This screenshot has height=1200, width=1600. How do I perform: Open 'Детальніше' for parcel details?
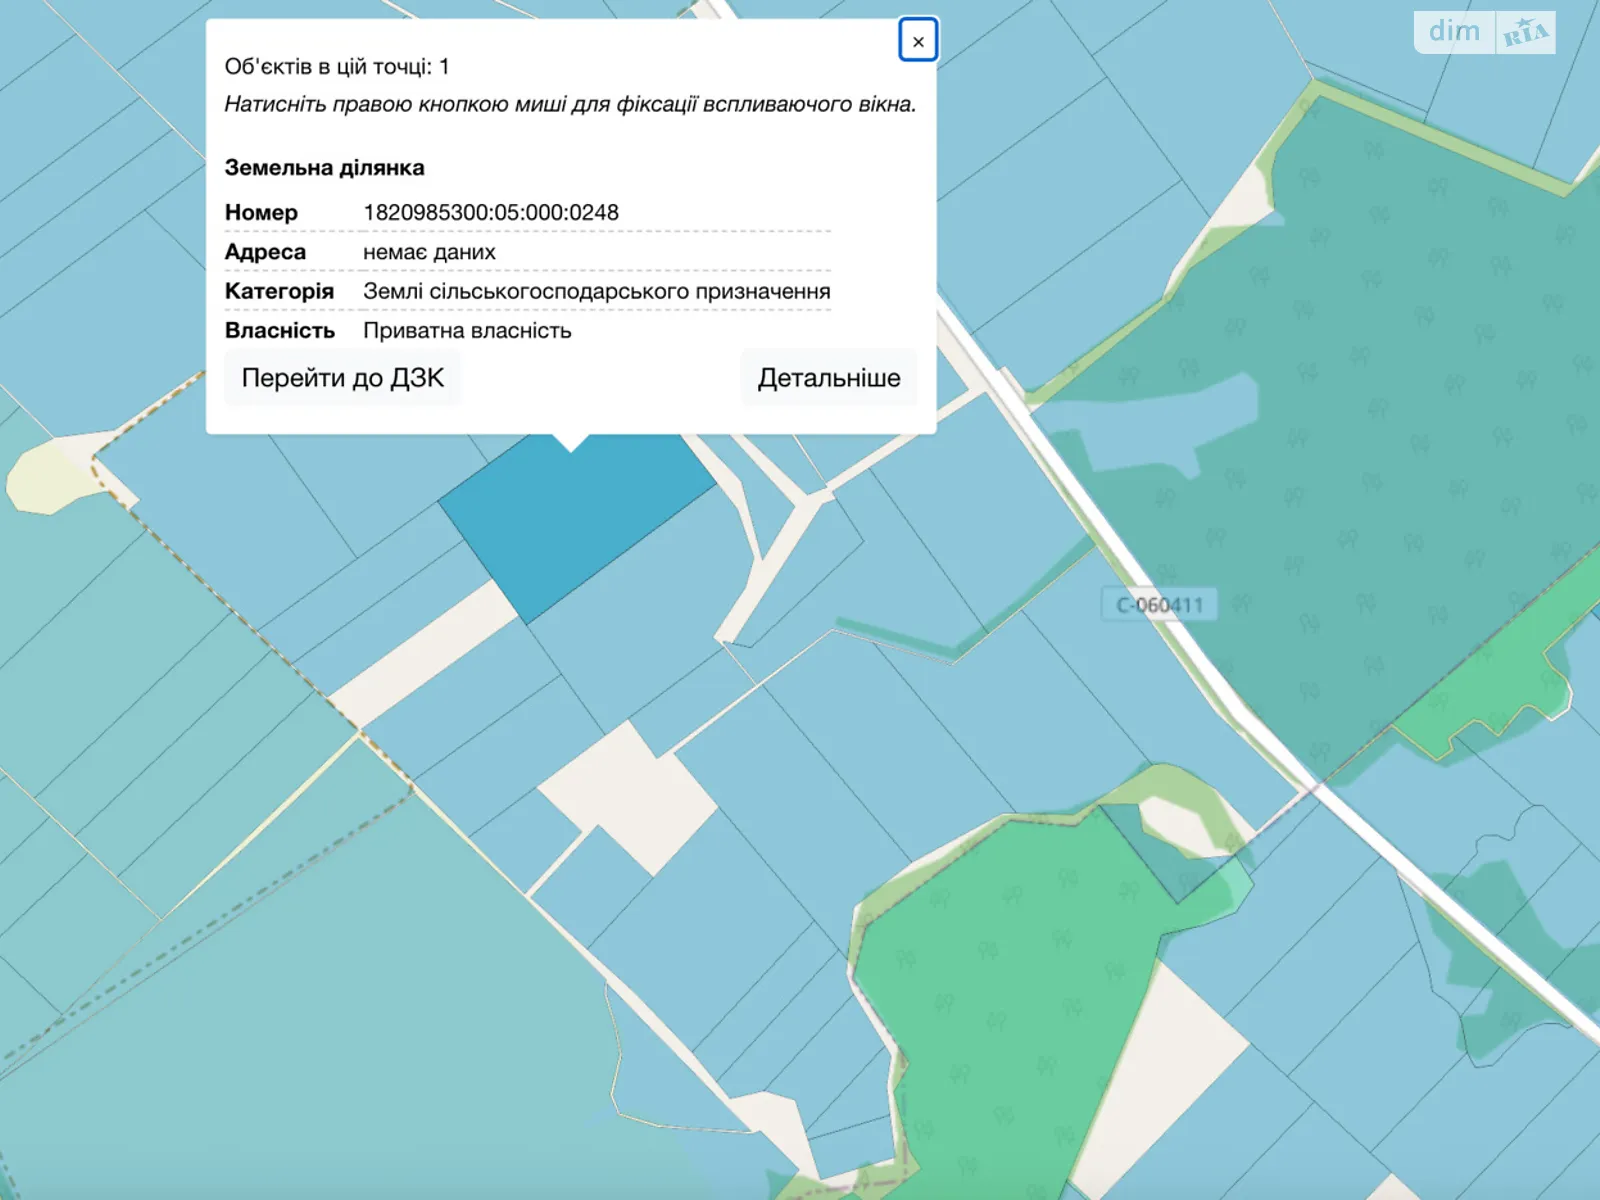click(x=828, y=378)
